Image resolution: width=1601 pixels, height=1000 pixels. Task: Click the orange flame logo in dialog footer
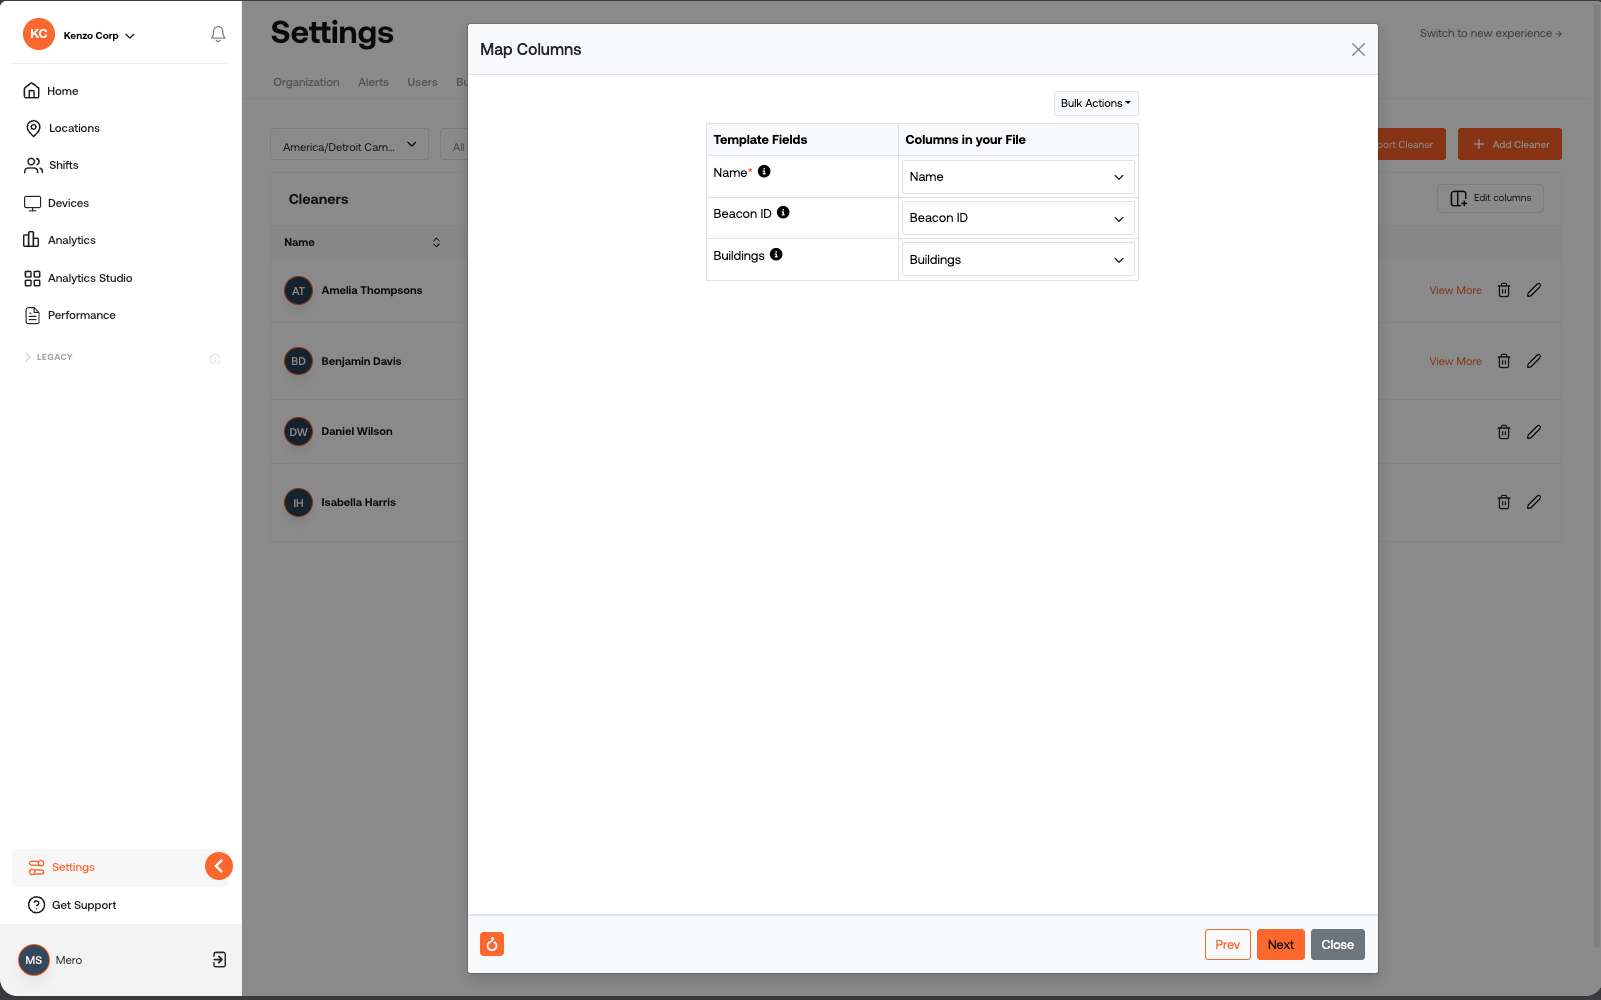492,944
